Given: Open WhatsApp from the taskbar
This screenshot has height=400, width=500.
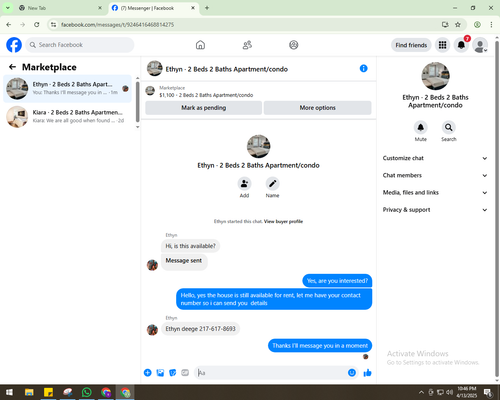Looking at the screenshot, I should [87, 392].
